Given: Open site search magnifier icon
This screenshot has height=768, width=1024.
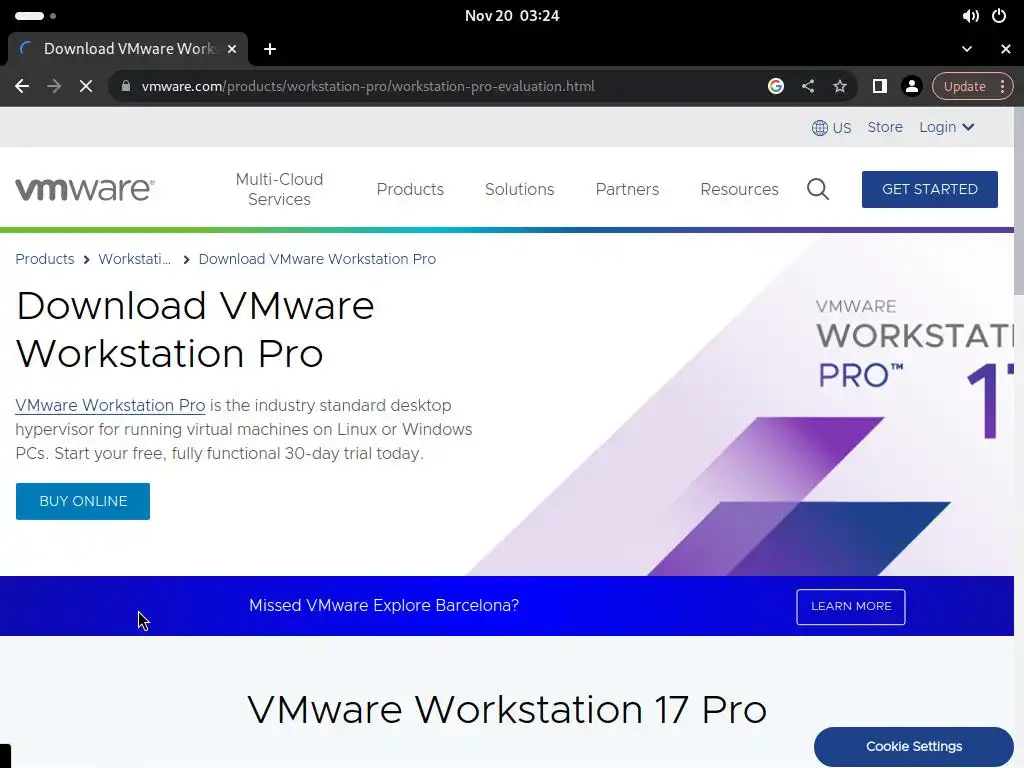Looking at the screenshot, I should (818, 189).
